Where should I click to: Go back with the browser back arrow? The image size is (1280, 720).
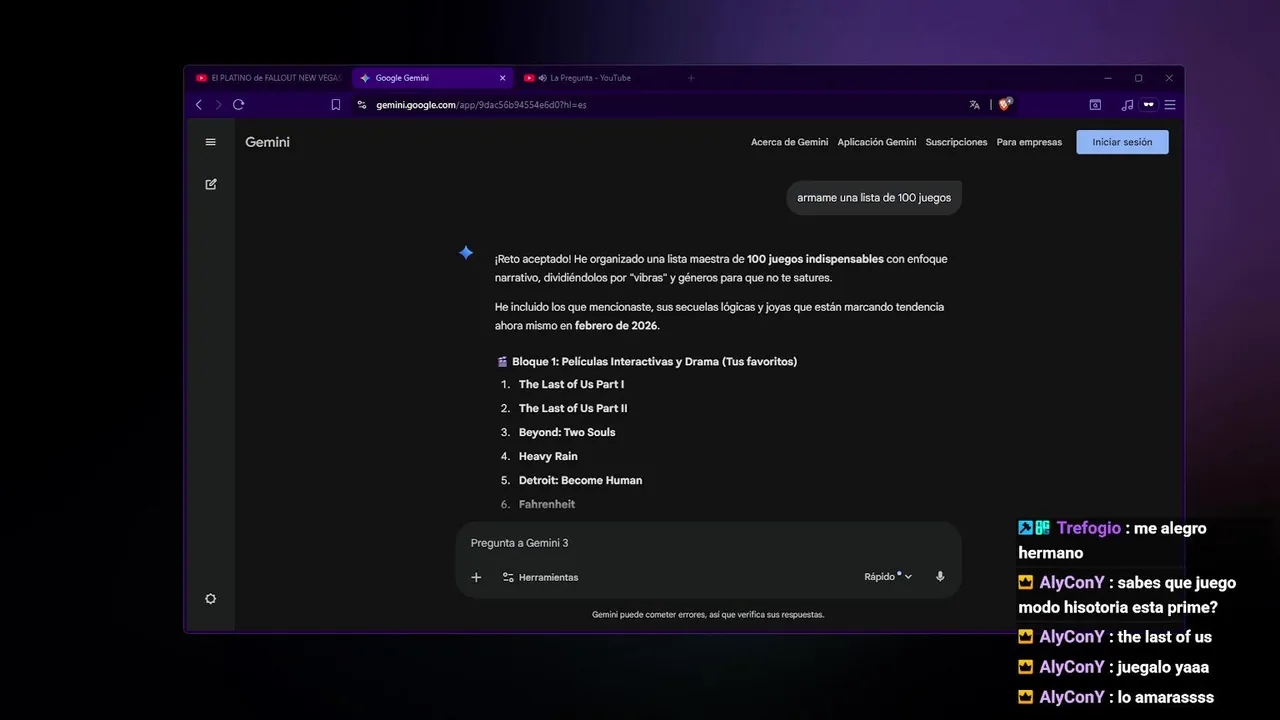tap(198, 104)
